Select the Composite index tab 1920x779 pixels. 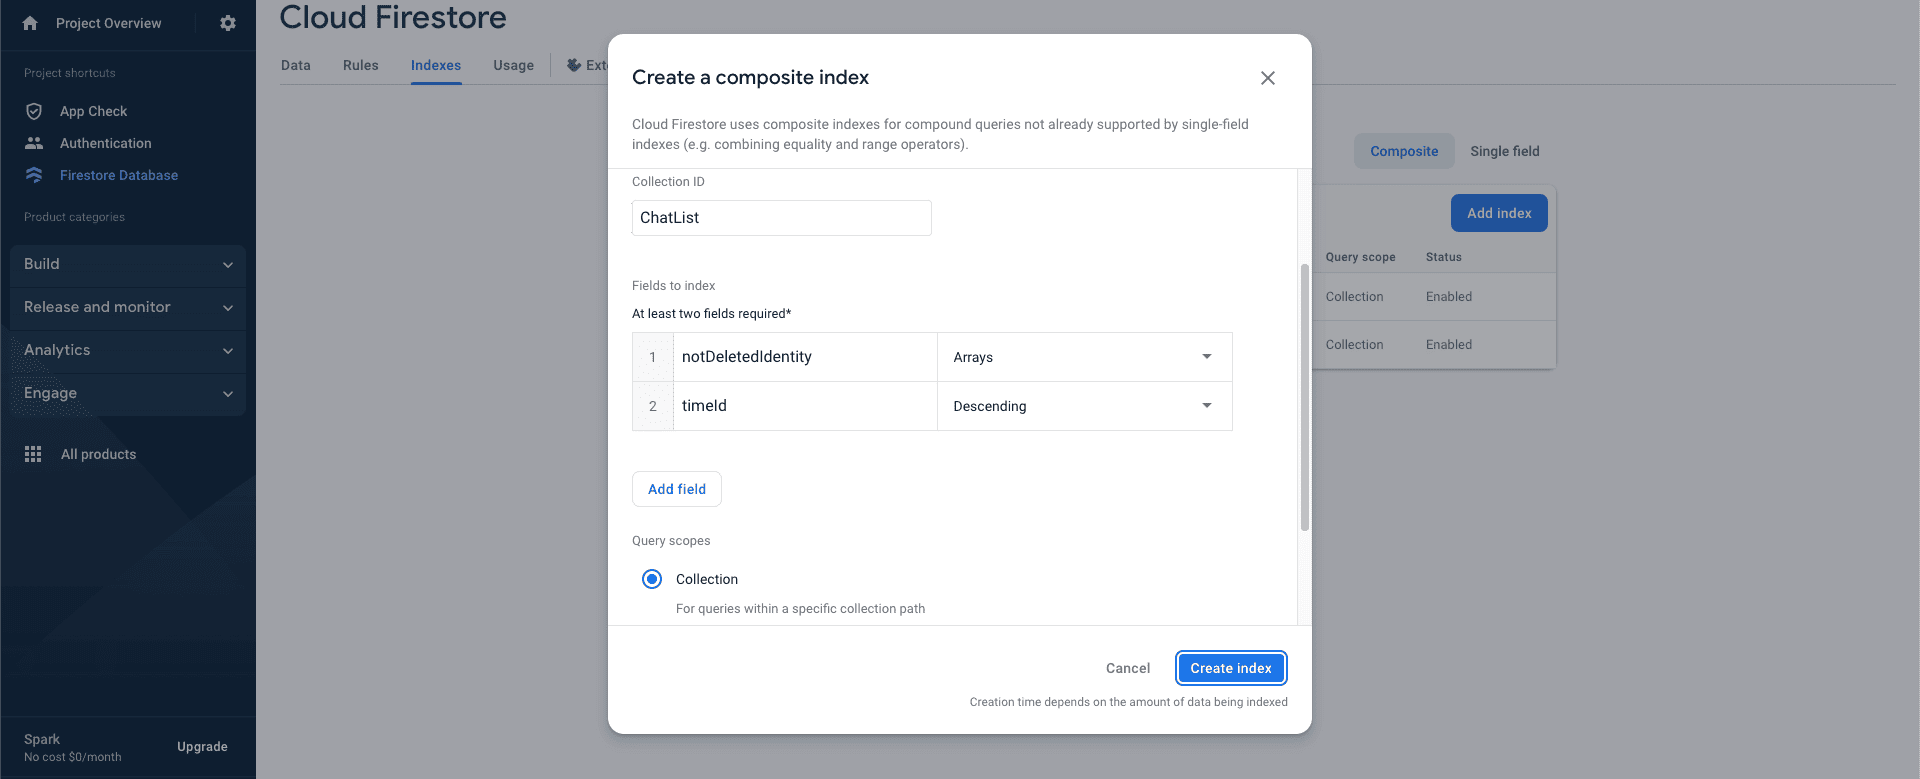pyautogui.click(x=1404, y=151)
